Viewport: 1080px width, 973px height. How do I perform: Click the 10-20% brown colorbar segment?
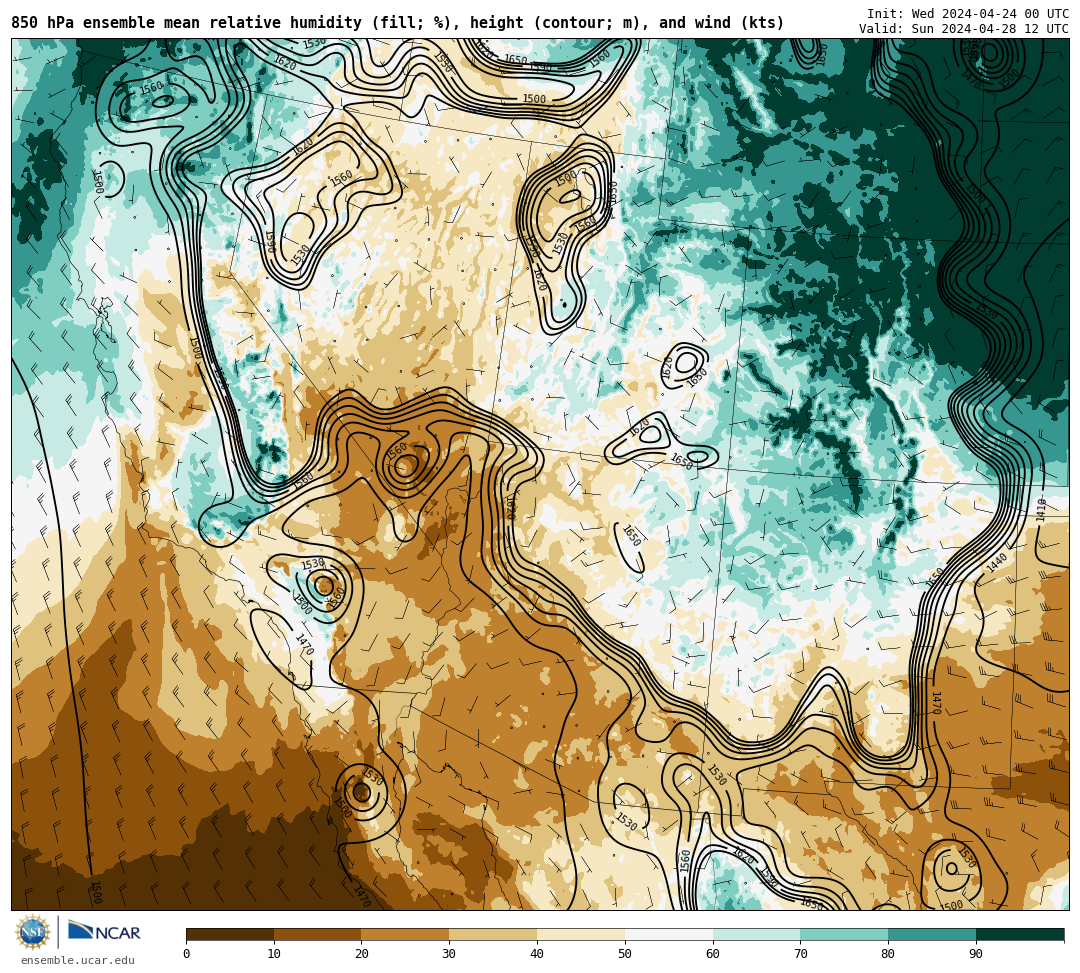[x=318, y=934]
